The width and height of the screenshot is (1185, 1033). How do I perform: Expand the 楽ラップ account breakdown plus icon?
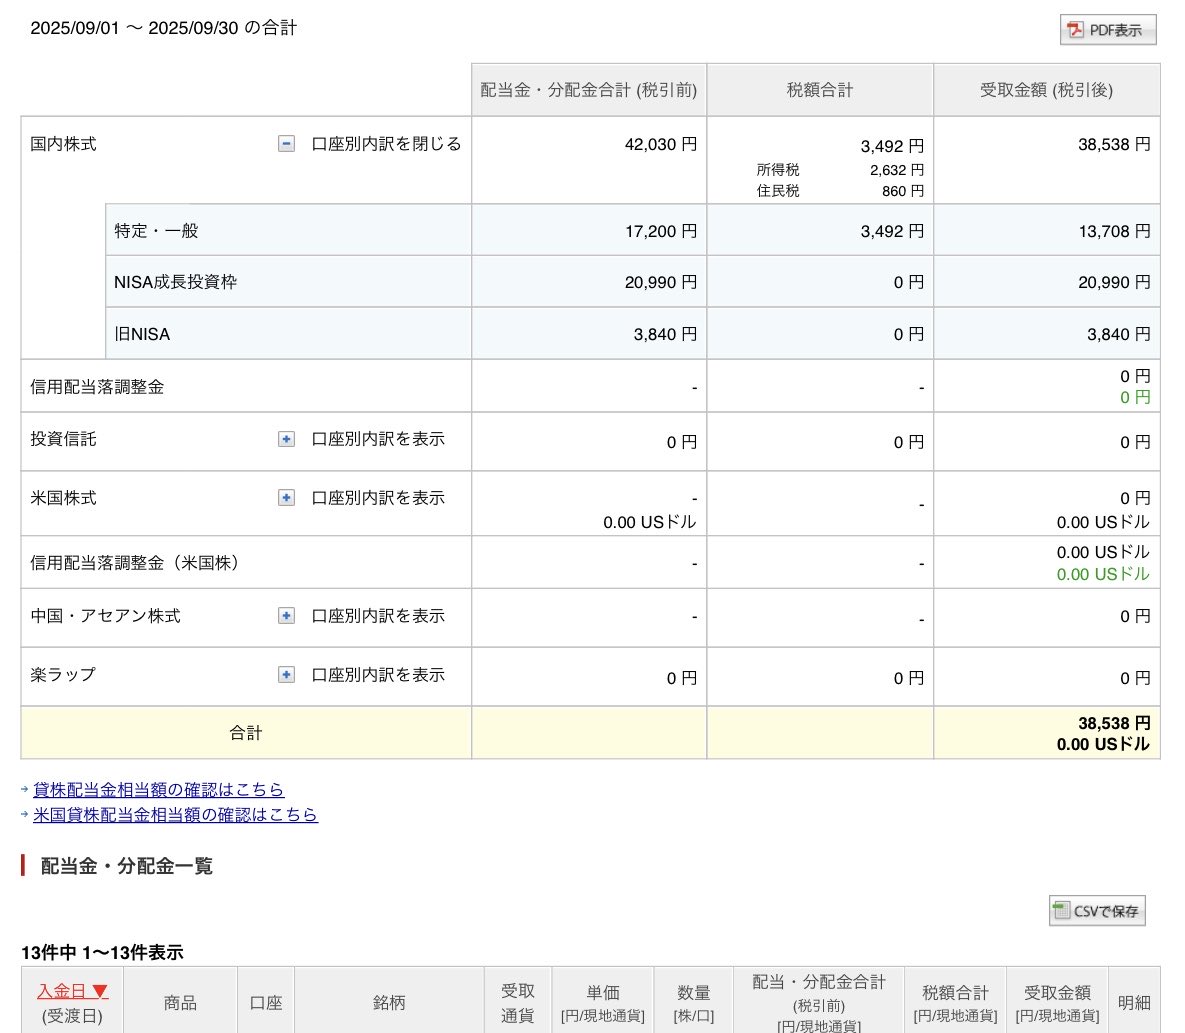pyautogui.click(x=285, y=674)
